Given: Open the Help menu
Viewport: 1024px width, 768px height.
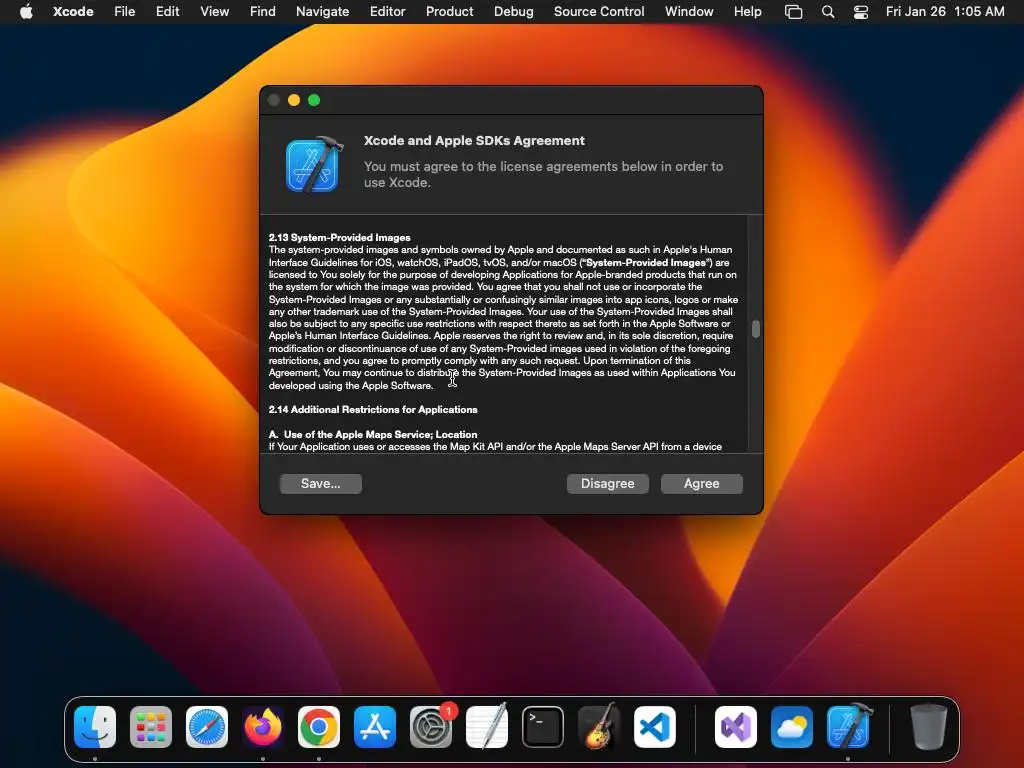Looking at the screenshot, I should (x=748, y=11).
